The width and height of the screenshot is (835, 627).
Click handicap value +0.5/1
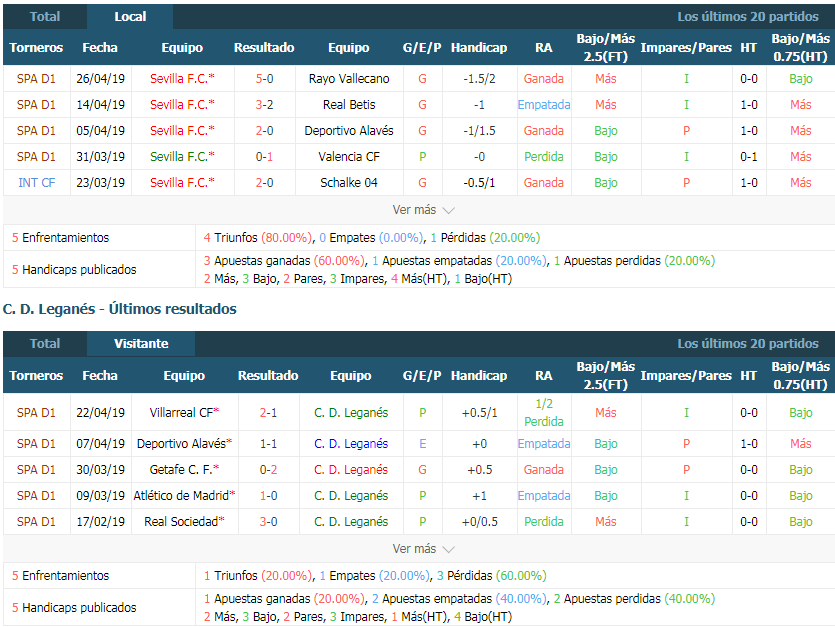[479, 413]
